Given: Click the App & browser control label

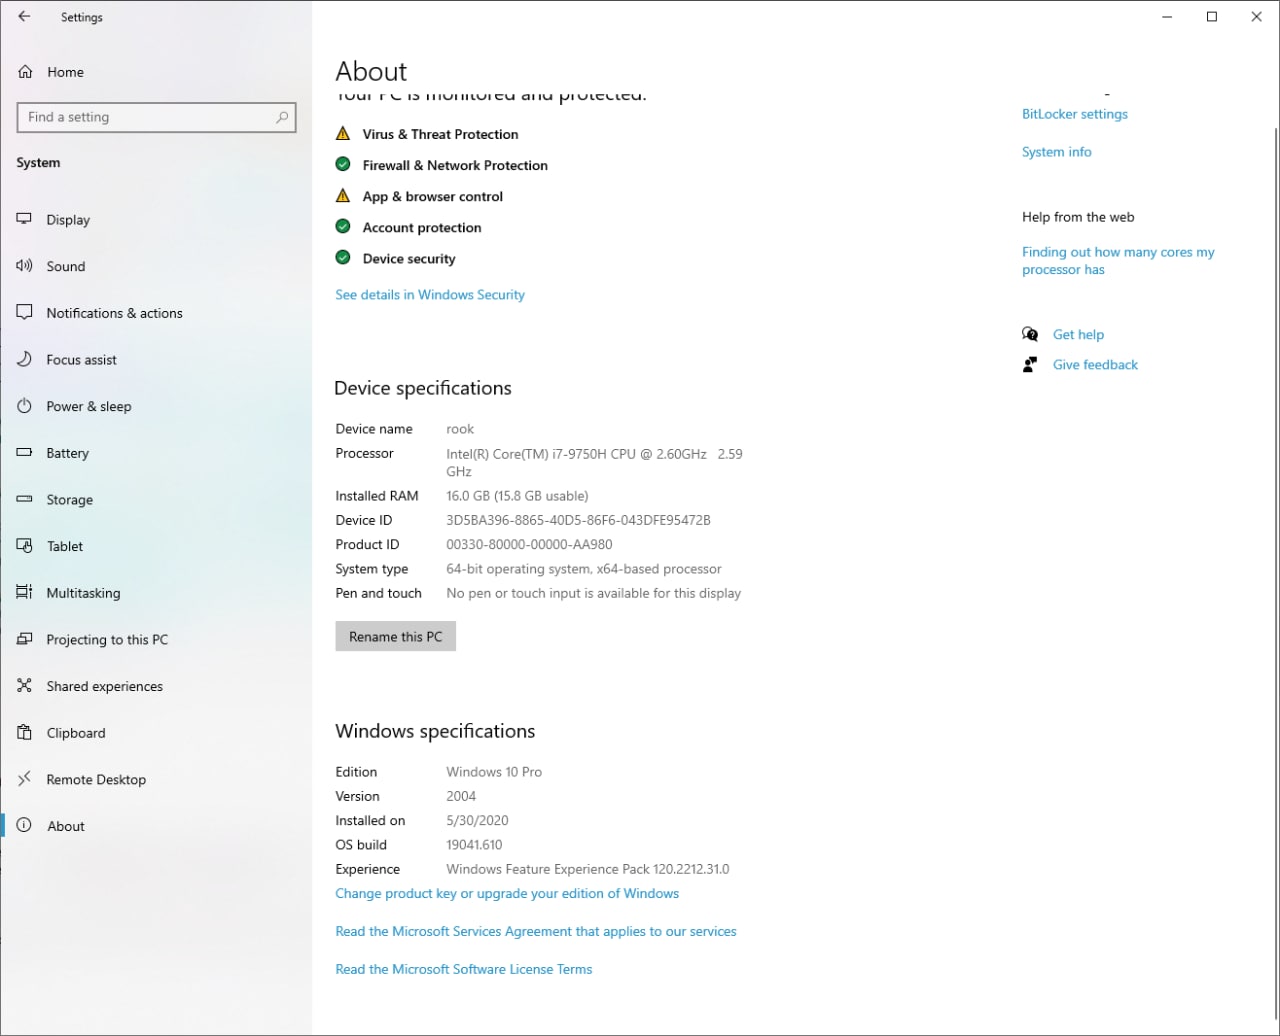Looking at the screenshot, I should [x=433, y=197].
